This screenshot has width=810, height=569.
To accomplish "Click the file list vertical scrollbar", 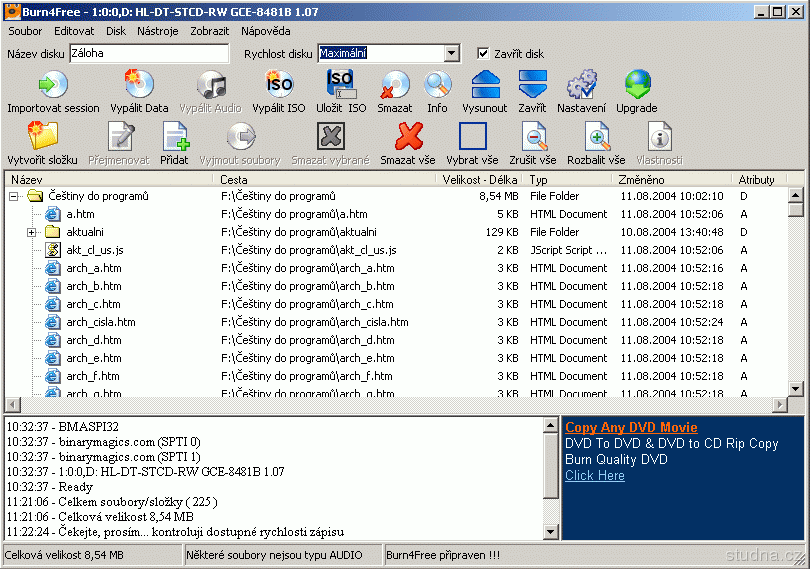I will [796, 300].
